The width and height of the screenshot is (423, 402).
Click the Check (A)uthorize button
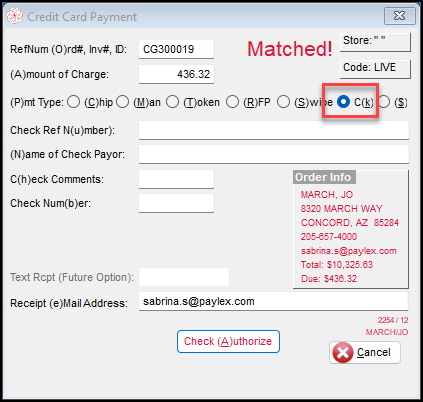(228, 341)
